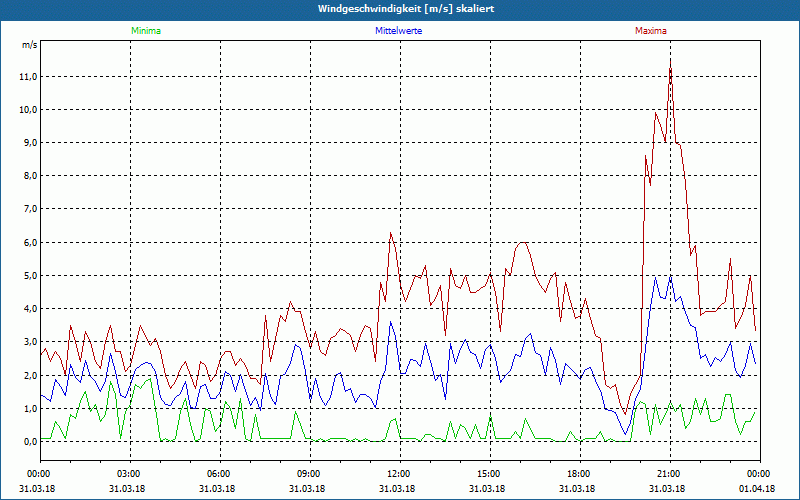Click the "15:00" time label
Screen dimensions: 800x500
(x=491, y=474)
